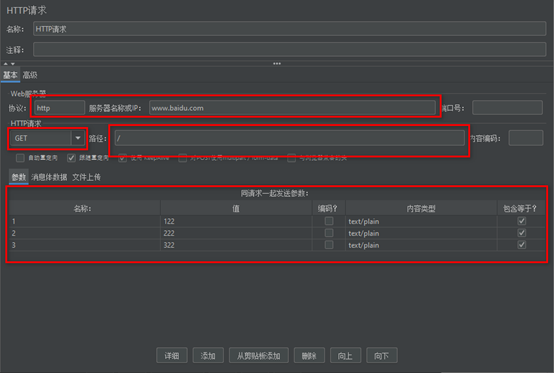
Task: Open the HTTP method dropdown showing GET
Action: tap(48, 138)
